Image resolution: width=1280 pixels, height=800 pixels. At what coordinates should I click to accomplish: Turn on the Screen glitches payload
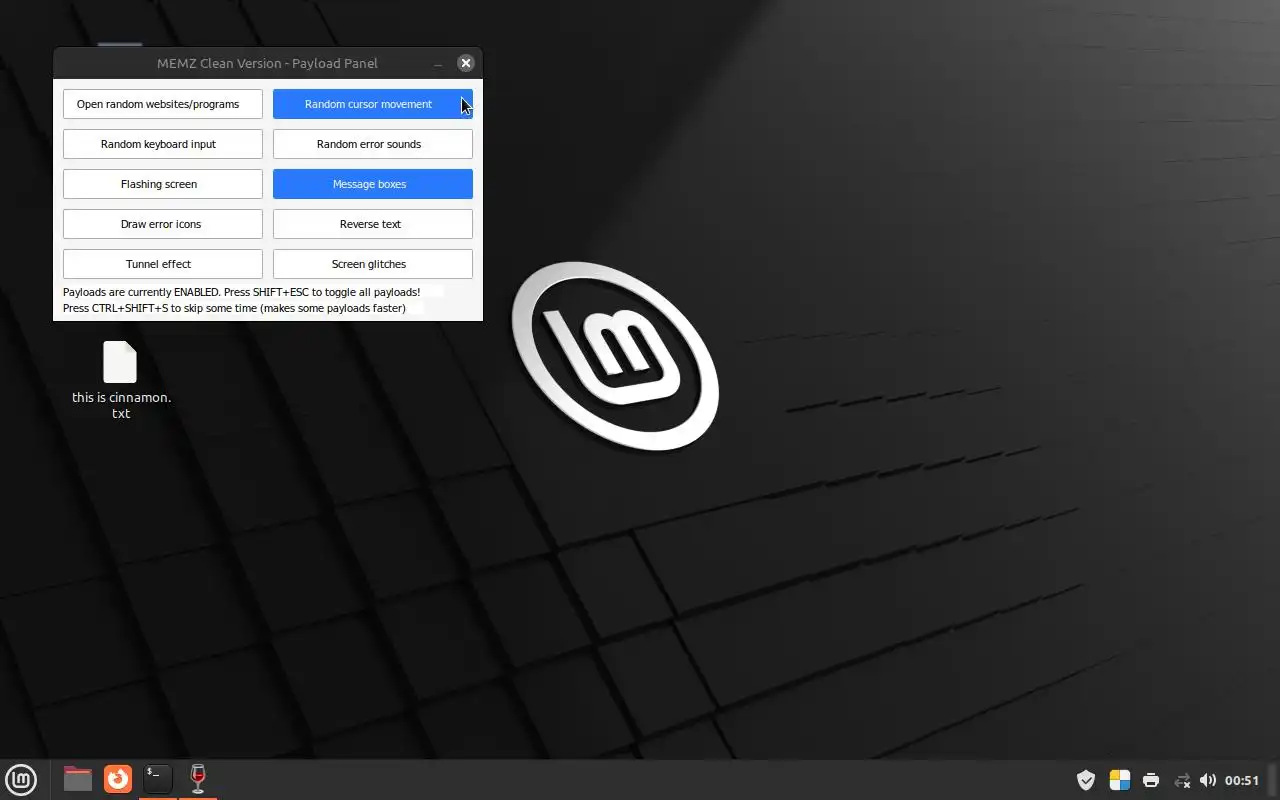(372, 264)
